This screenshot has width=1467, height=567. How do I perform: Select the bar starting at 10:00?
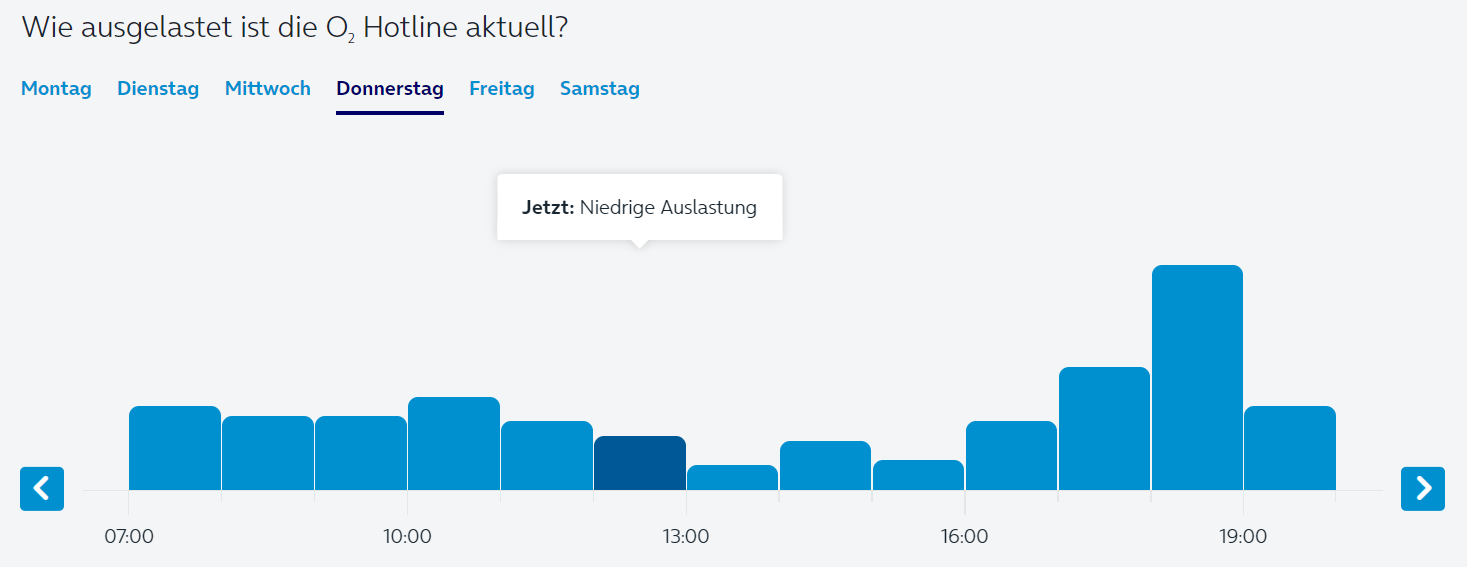point(454,444)
